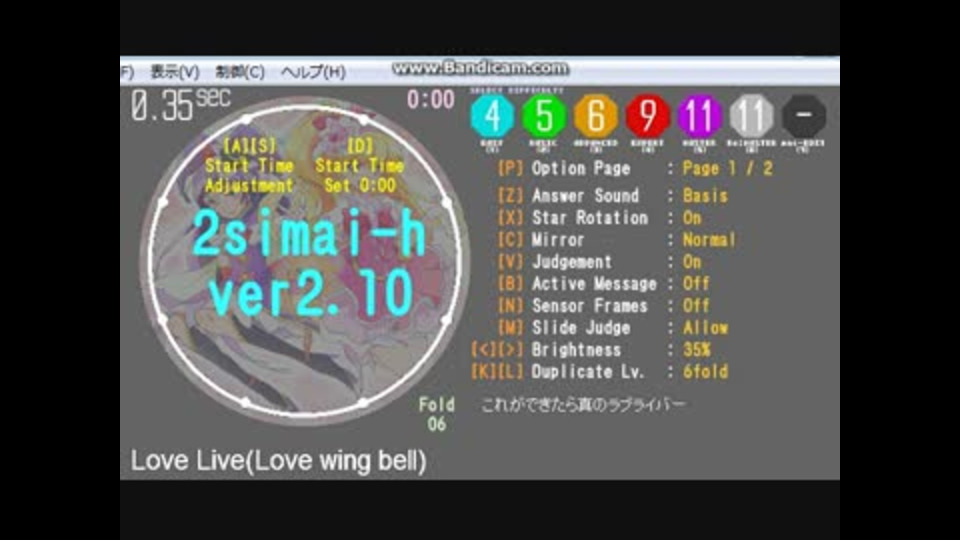Select green difficulty level 5 octagon

(x=544, y=116)
